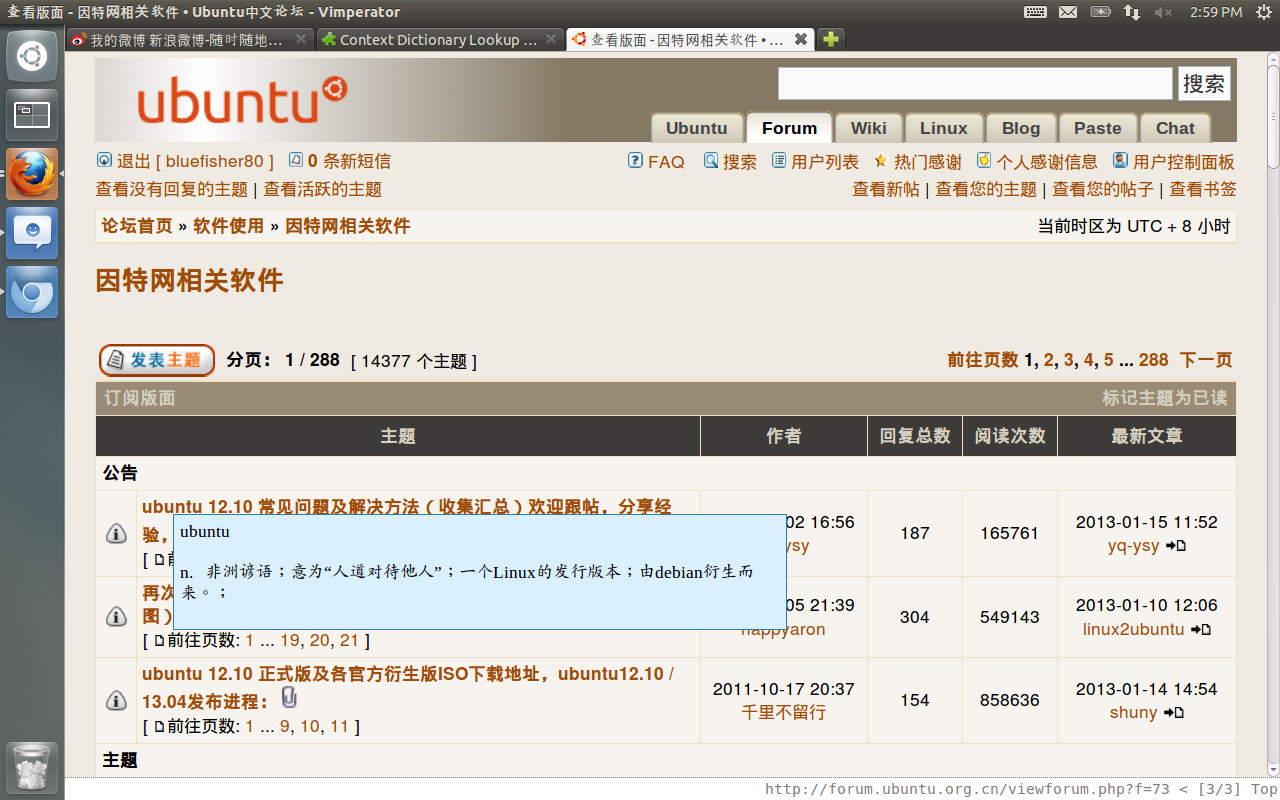Open the Linux navigation tab

click(x=944, y=128)
